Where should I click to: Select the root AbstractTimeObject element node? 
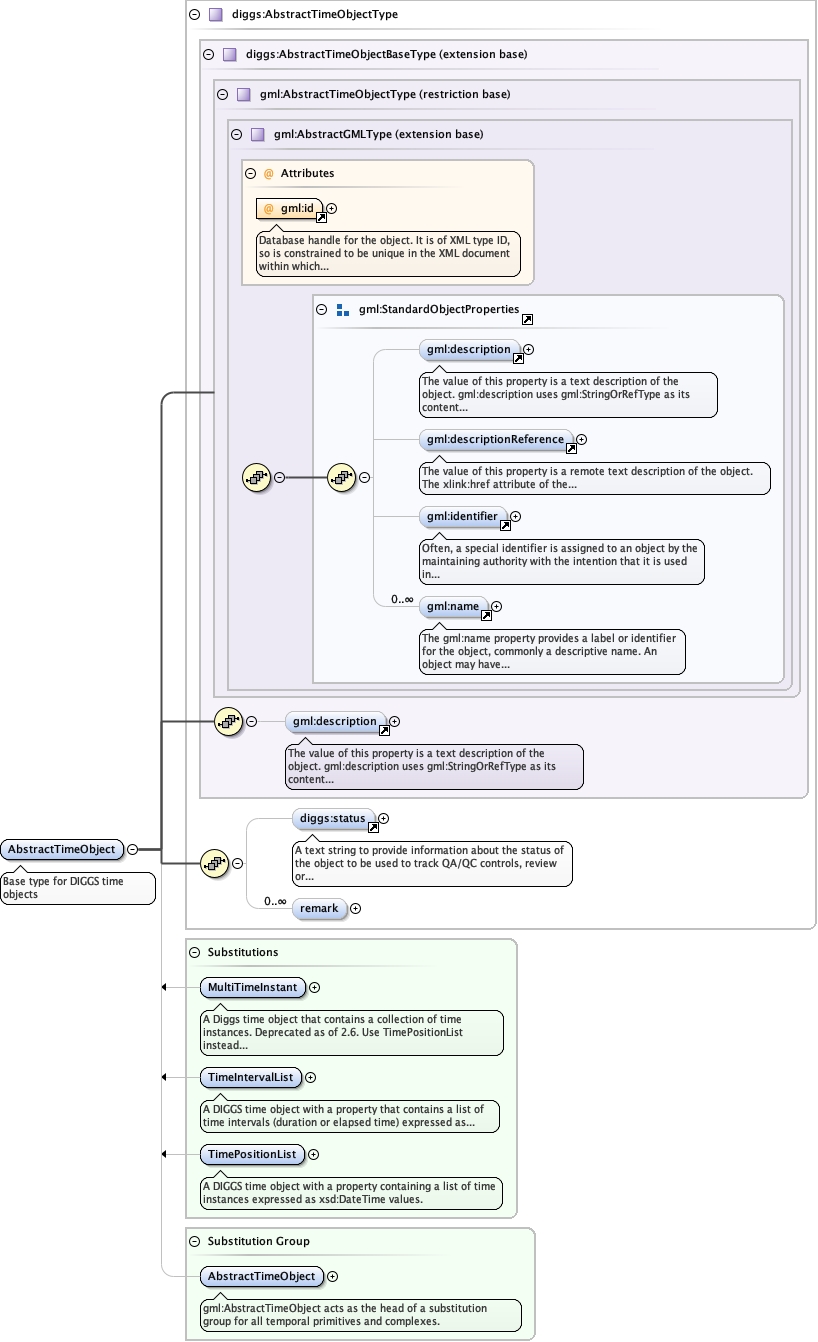61,850
